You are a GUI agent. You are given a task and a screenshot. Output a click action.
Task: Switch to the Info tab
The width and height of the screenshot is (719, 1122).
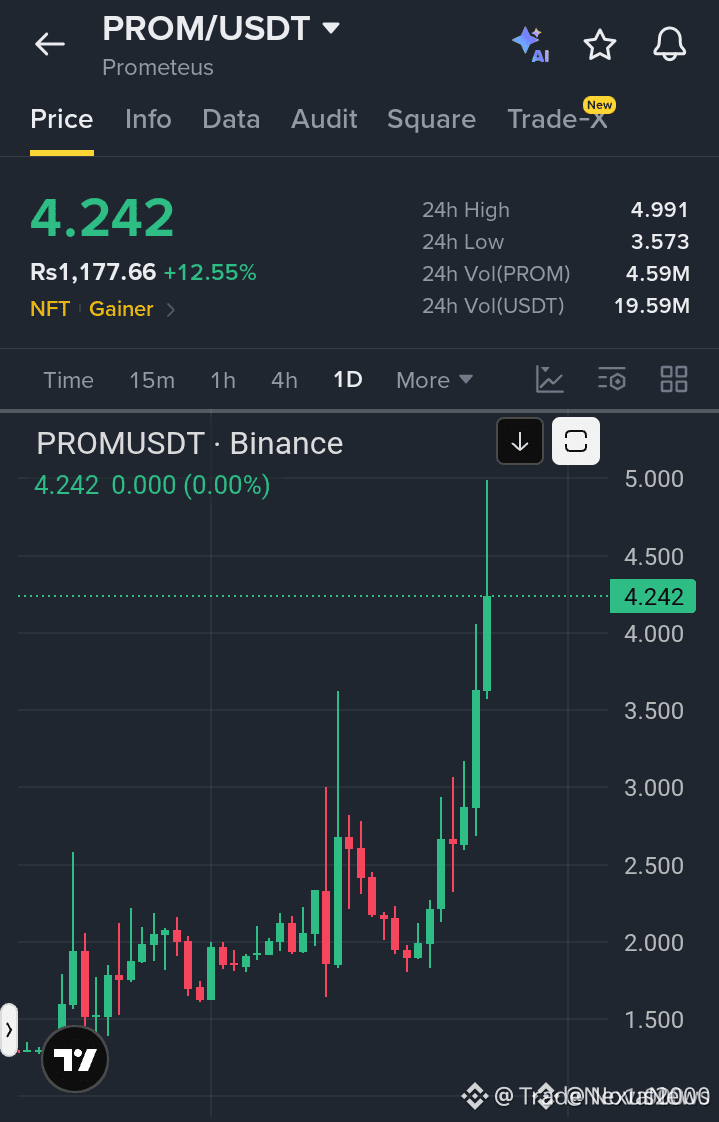click(x=148, y=119)
